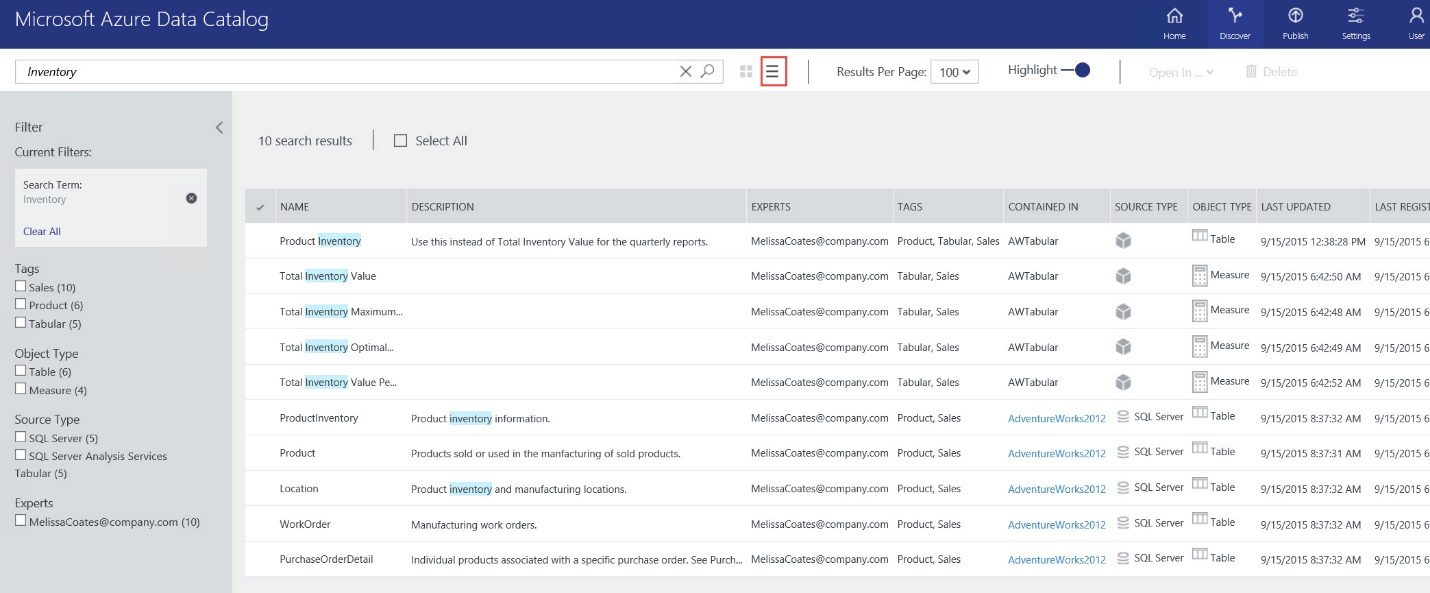This screenshot has height=593, width=1430.
Task: Collapse the Filter panel arrow
Action: 219,127
